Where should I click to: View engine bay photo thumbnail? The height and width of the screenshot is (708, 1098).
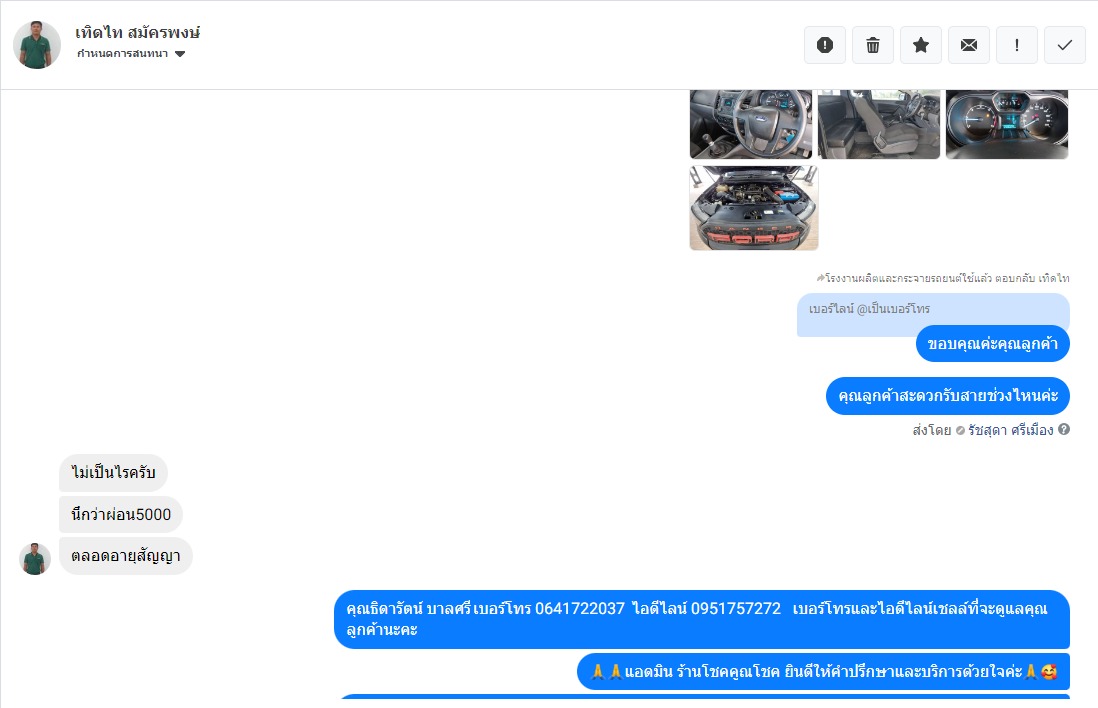[754, 208]
